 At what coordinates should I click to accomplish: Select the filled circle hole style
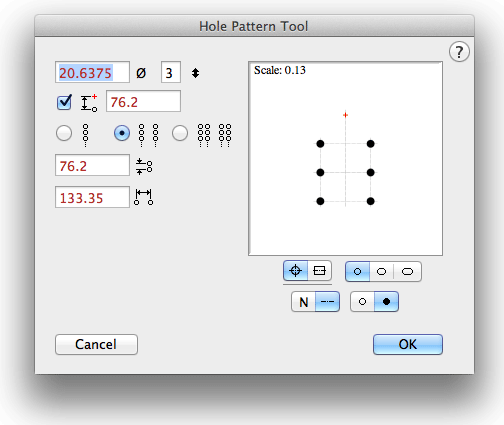coord(386,302)
